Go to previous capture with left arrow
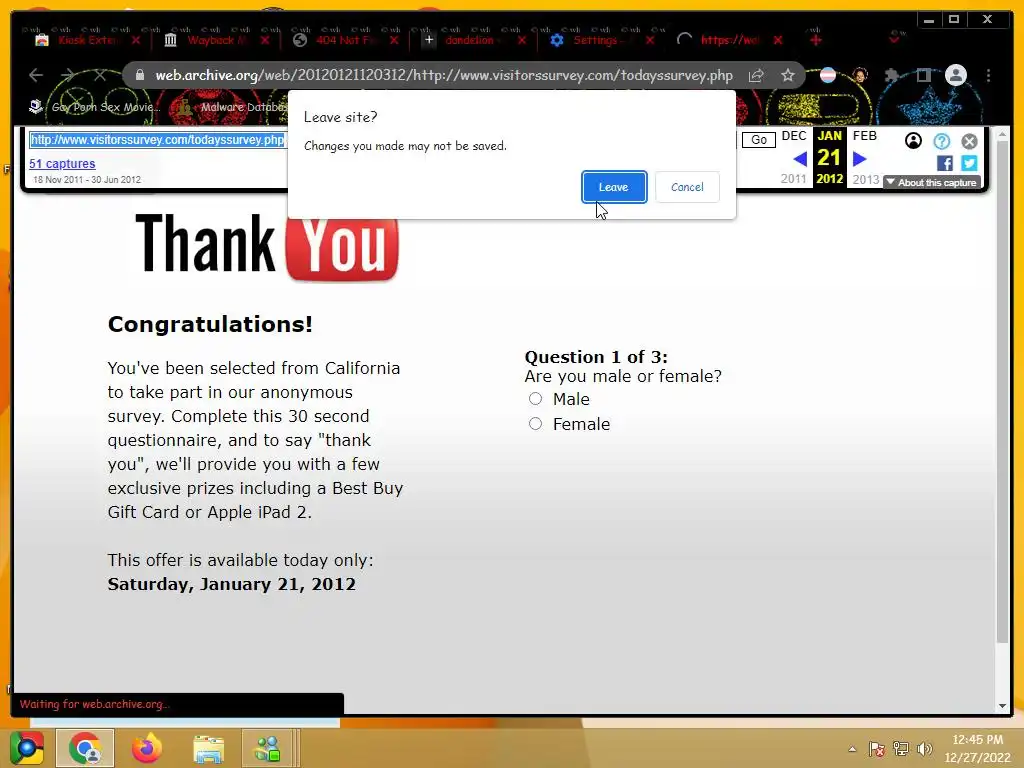 pyautogui.click(x=799, y=159)
